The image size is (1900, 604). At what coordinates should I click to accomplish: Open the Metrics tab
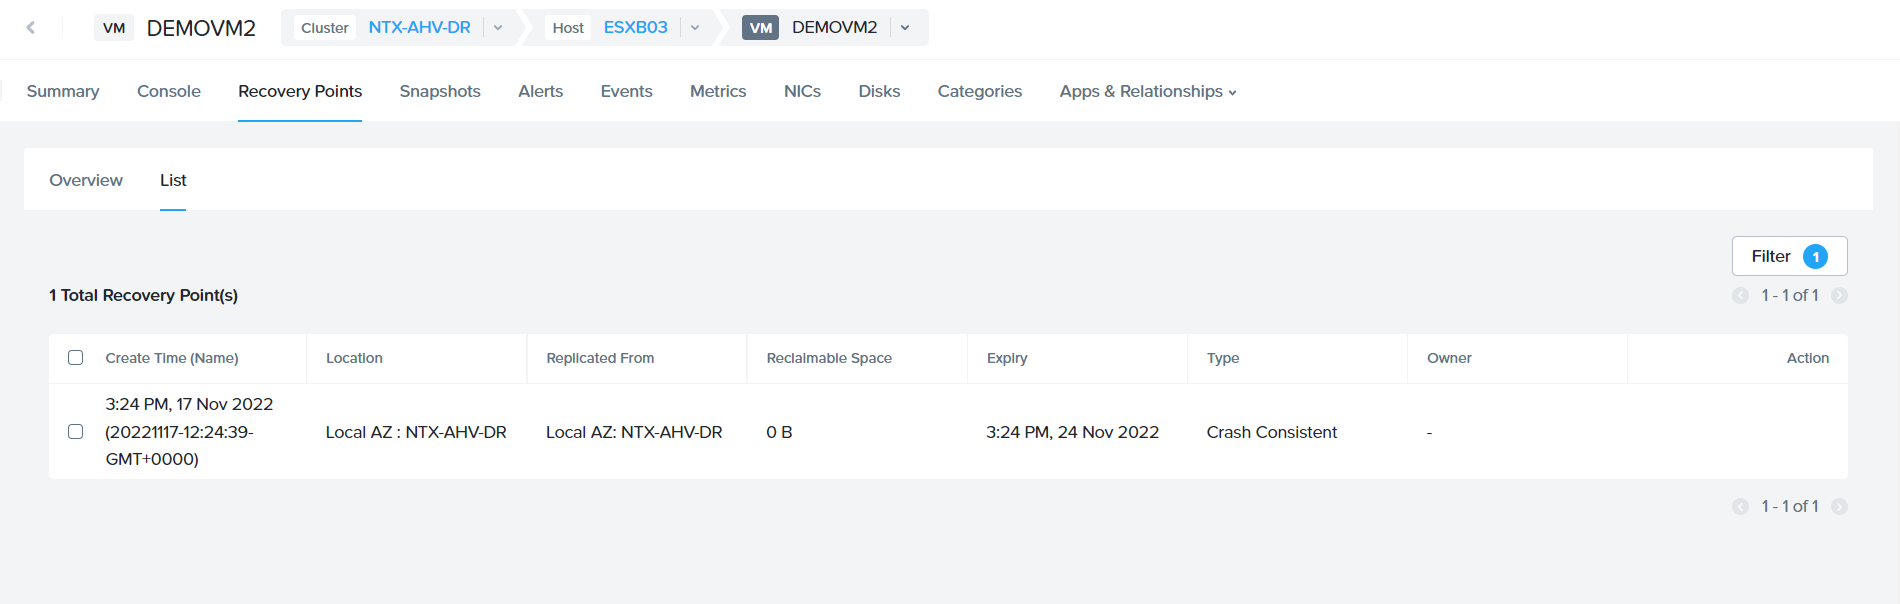718,91
